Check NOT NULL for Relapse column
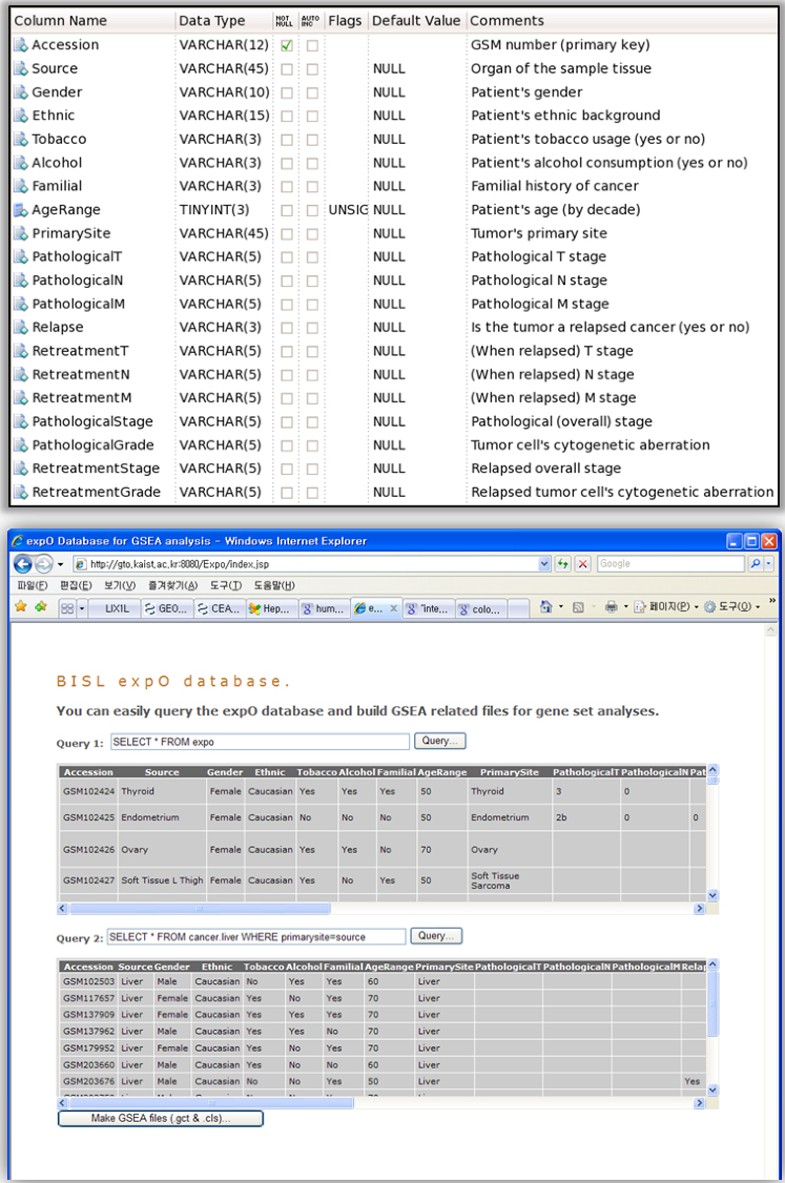 coord(287,327)
